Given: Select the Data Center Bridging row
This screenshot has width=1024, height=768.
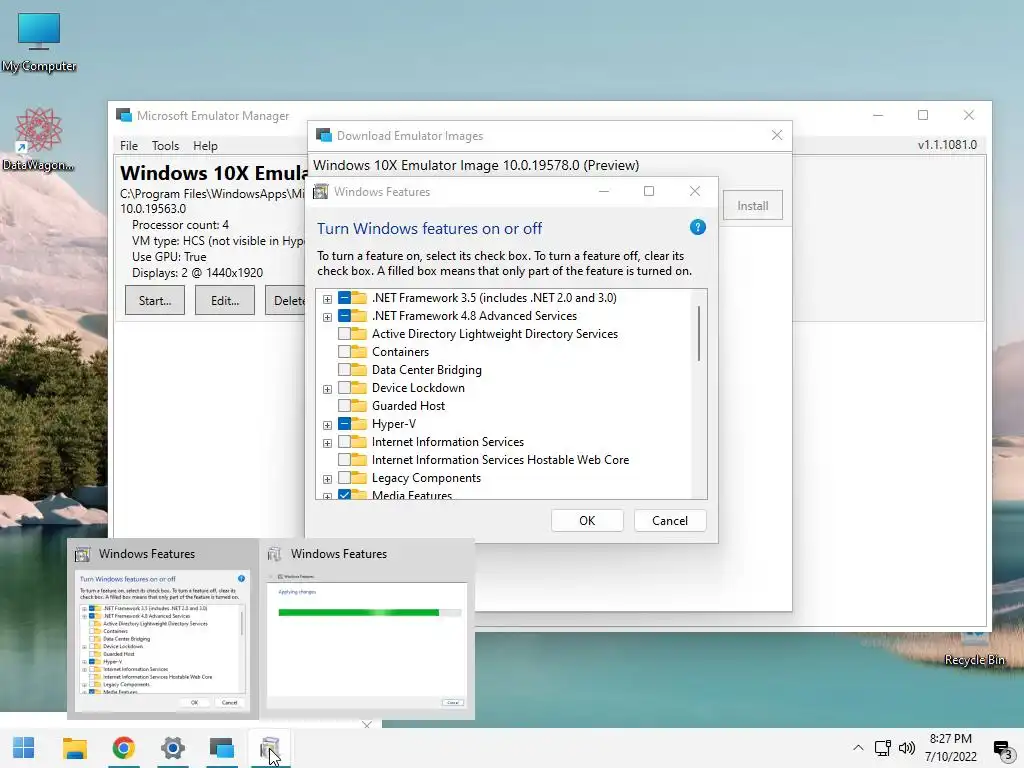Looking at the screenshot, I should [x=426, y=370].
